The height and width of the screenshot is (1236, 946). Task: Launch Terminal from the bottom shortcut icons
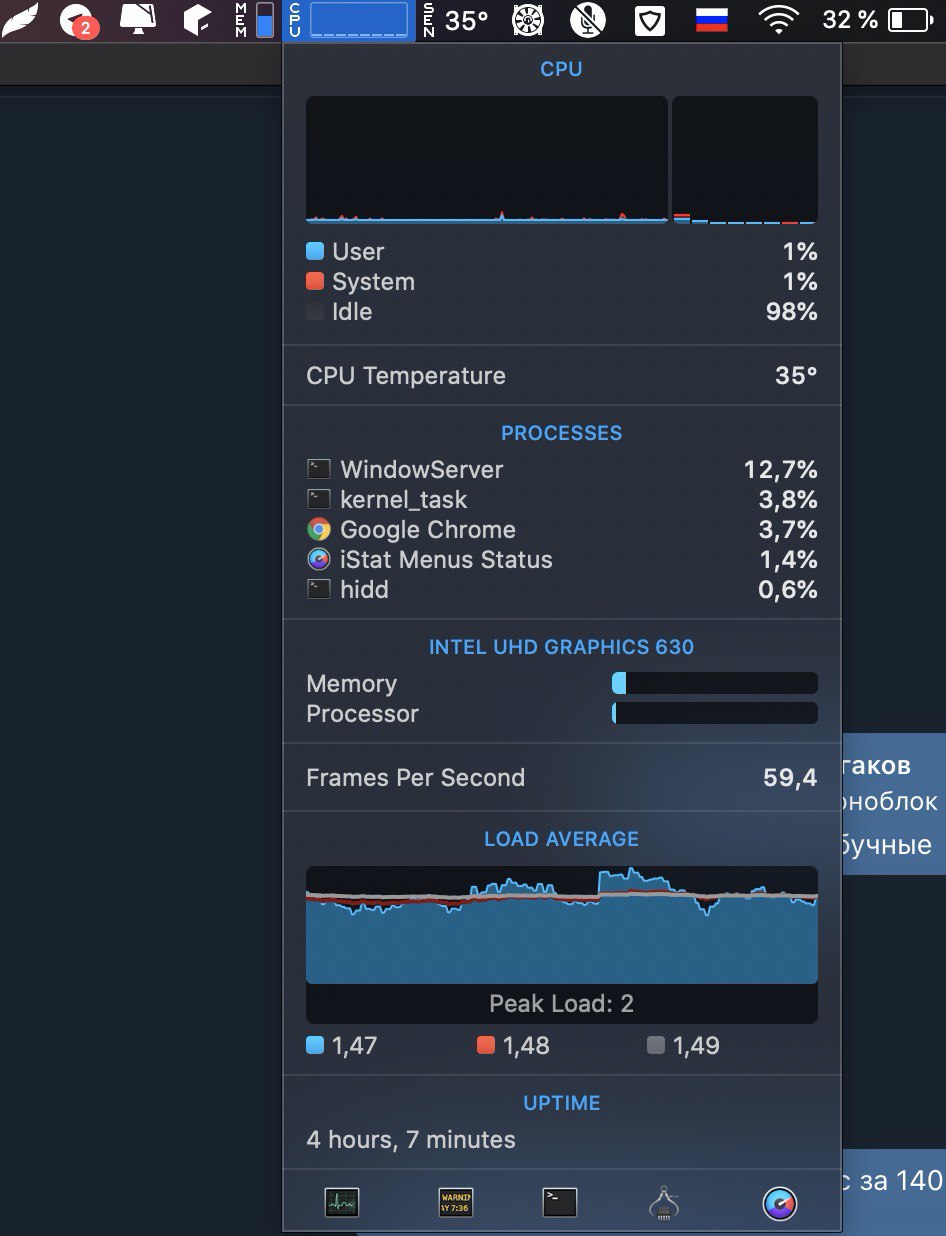560,1201
